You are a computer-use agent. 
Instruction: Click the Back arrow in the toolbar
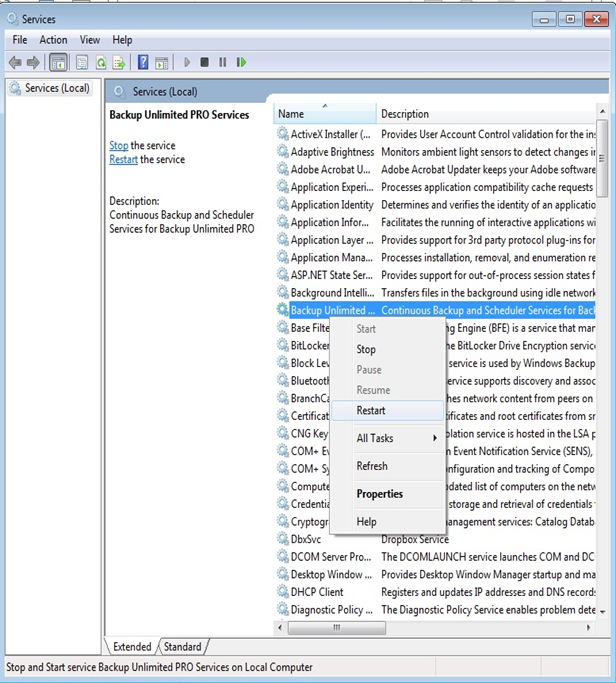coord(15,62)
